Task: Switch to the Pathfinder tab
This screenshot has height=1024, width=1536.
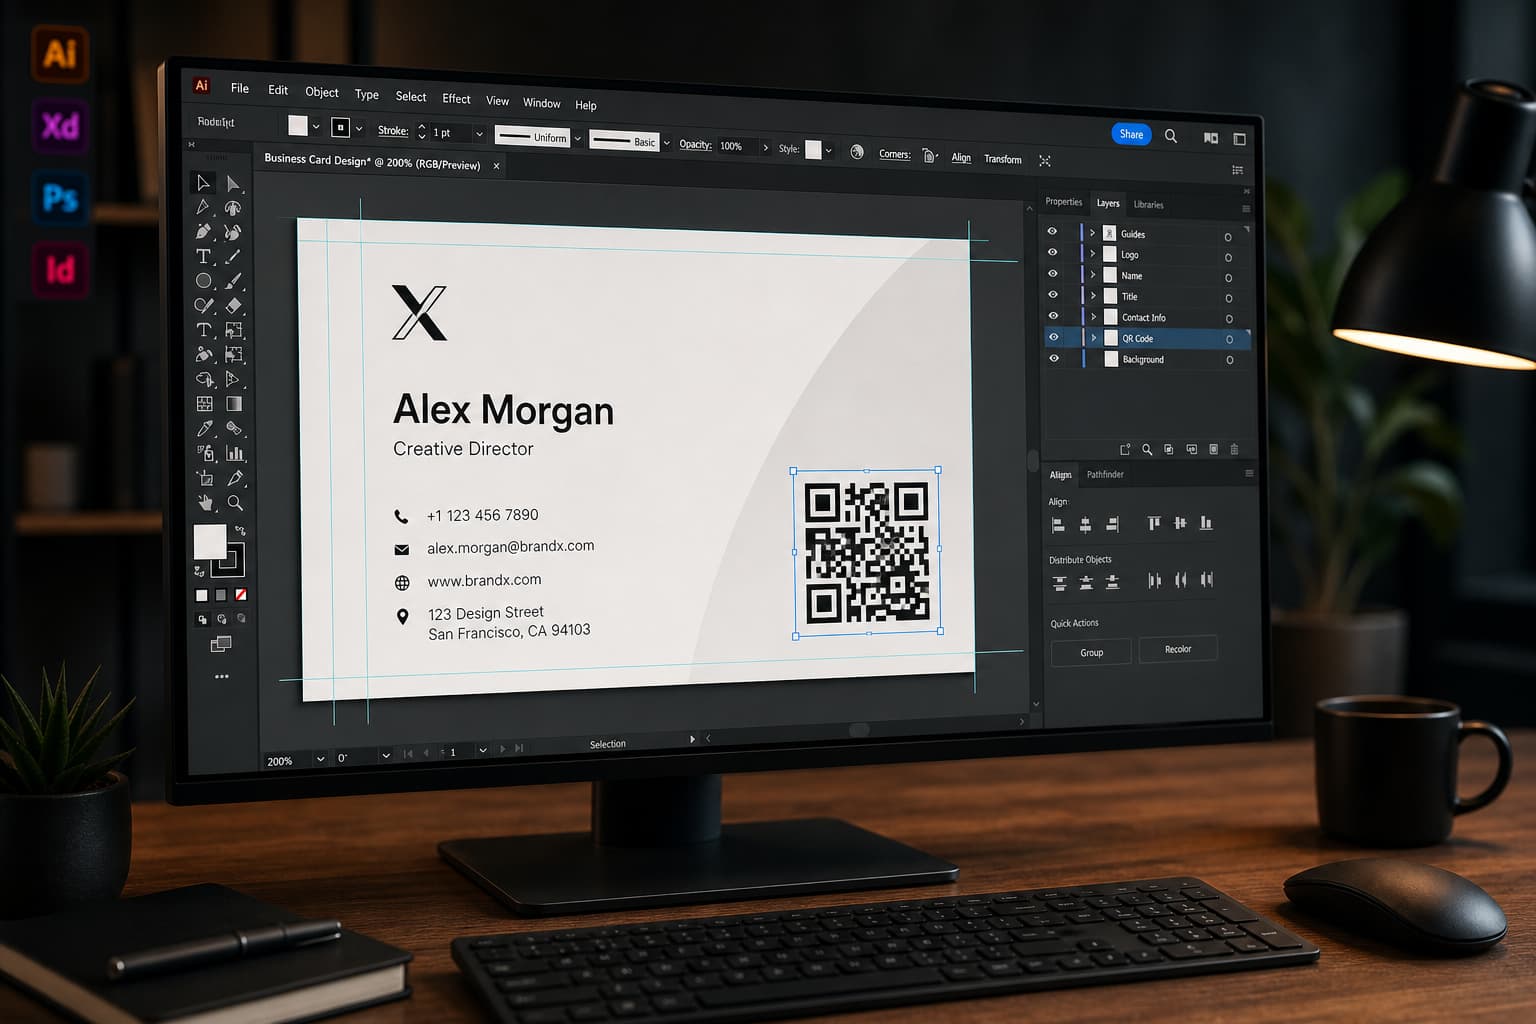Action: pyautogui.click(x=1105, y=474)
